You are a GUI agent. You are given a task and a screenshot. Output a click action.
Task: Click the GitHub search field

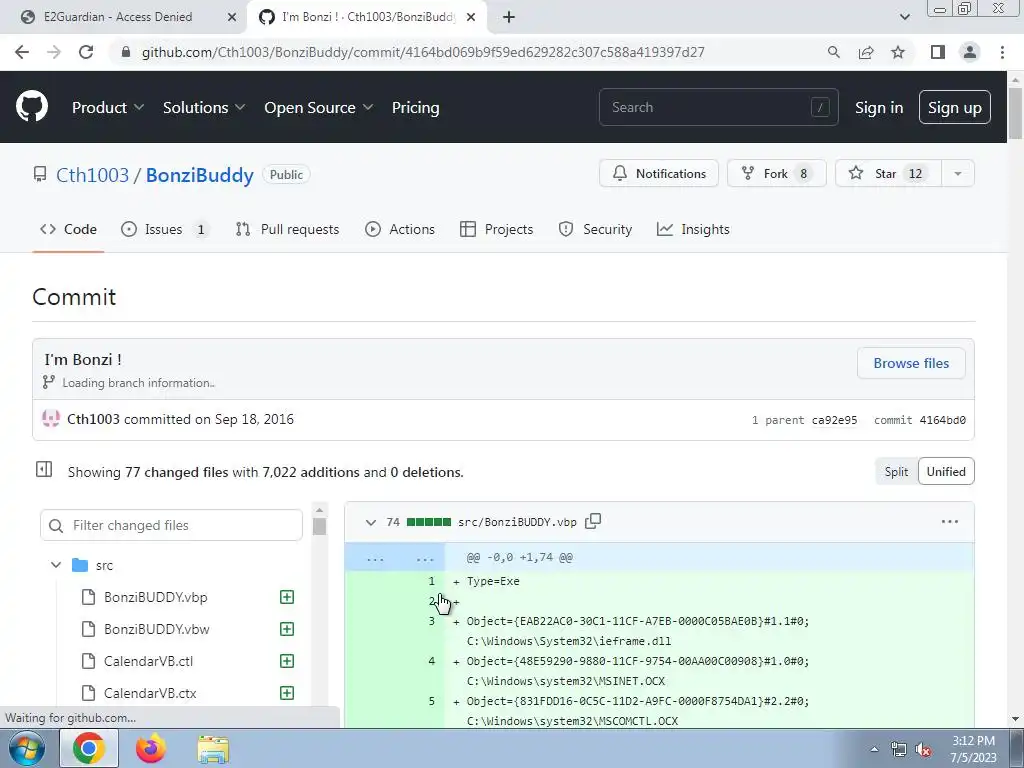(x=718, y=107)
